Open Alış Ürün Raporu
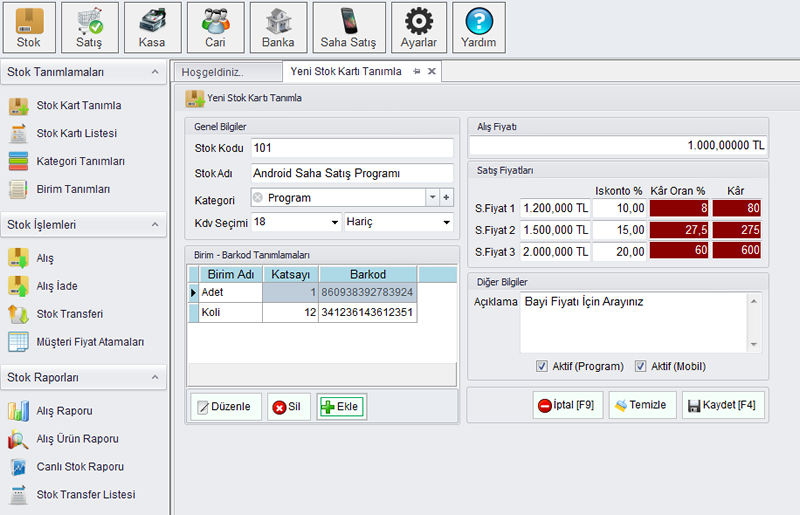Image resolution: width=800 pixels, height=515 pixels. pos(63,439)
